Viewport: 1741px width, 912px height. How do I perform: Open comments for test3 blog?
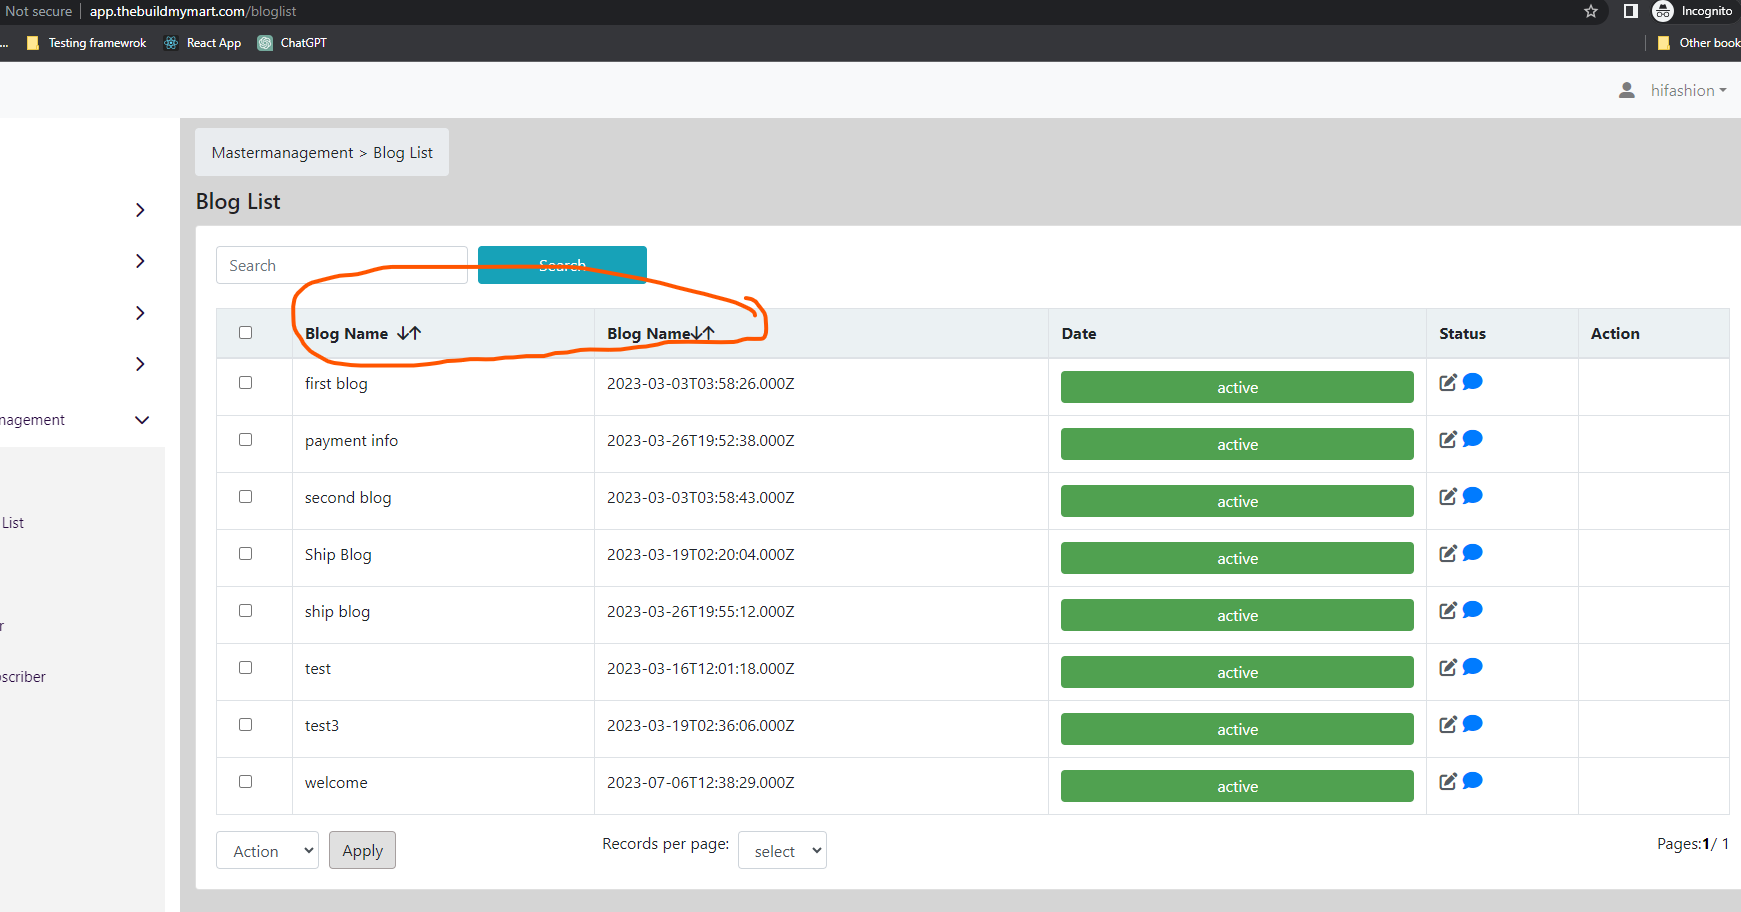click(1473, 724)
